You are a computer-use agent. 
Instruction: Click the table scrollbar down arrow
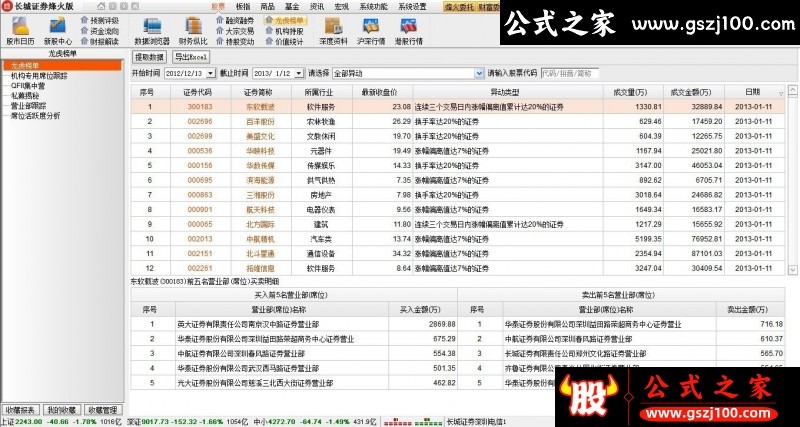tap(792, 270)
